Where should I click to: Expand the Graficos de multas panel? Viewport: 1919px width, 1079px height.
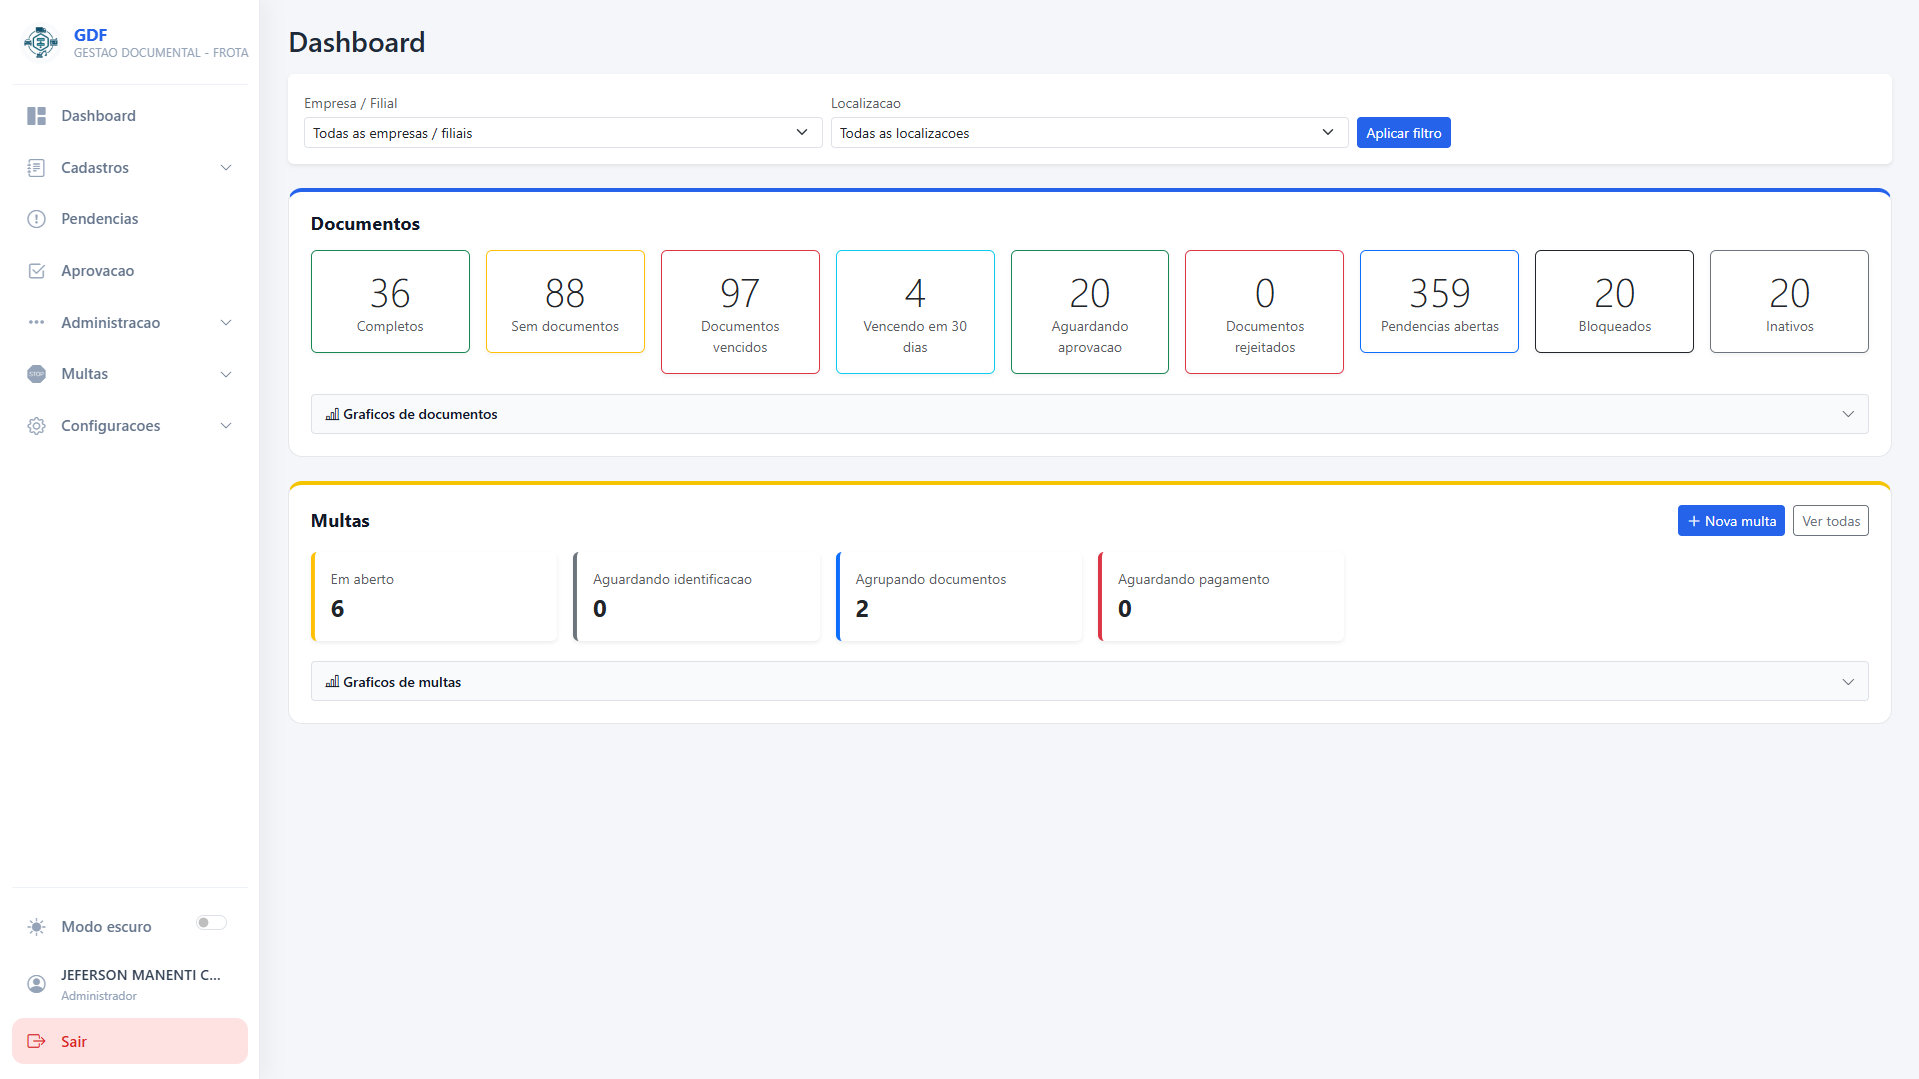(1089, 682)
